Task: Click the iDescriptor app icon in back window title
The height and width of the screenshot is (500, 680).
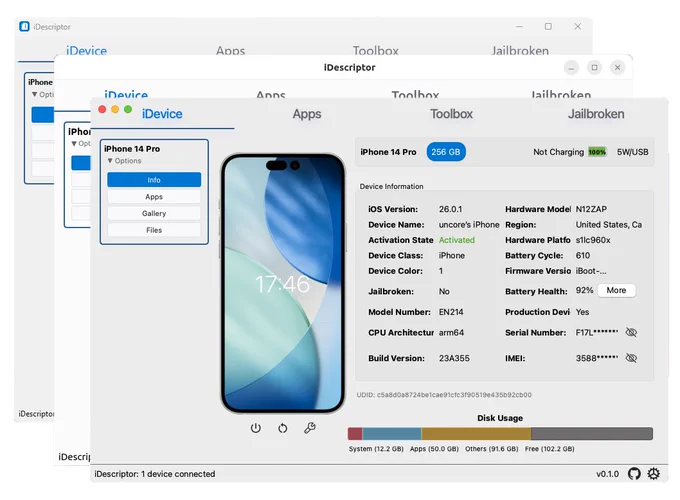Action: click(x=24, y=26)
